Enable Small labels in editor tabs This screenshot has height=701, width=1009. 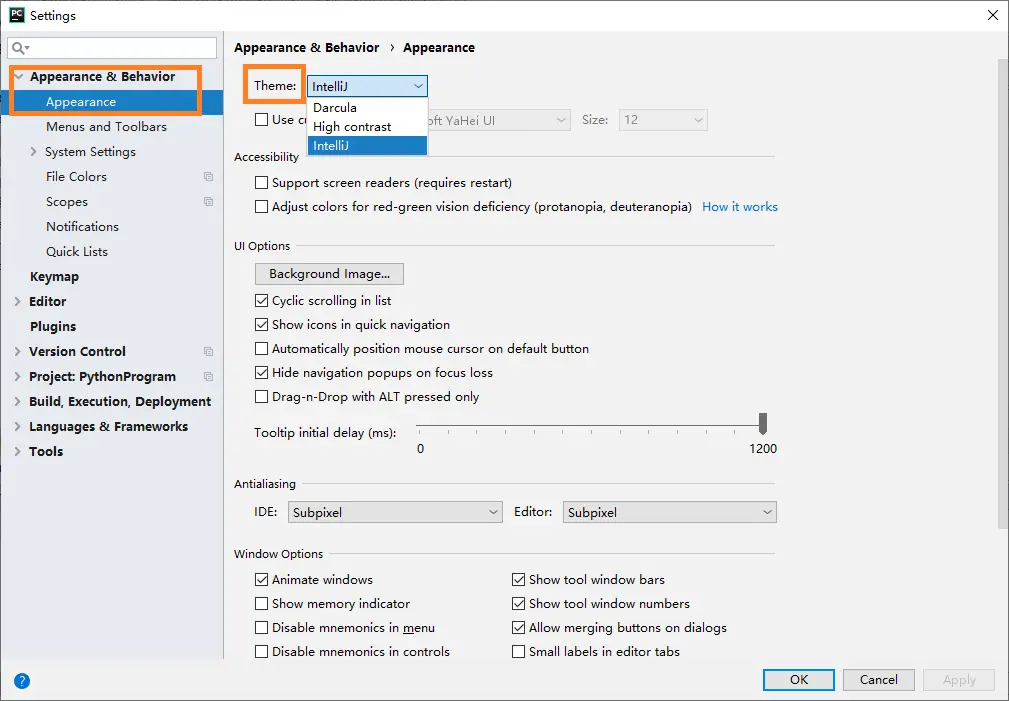(518, 651)
